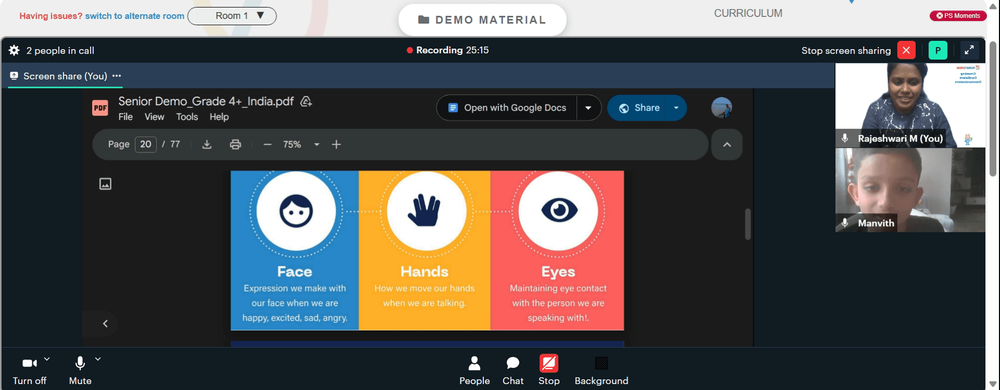Open the Room 1 dropdown
The image size is (1000, 390).
pyautogui.click(x=232, y=16)
